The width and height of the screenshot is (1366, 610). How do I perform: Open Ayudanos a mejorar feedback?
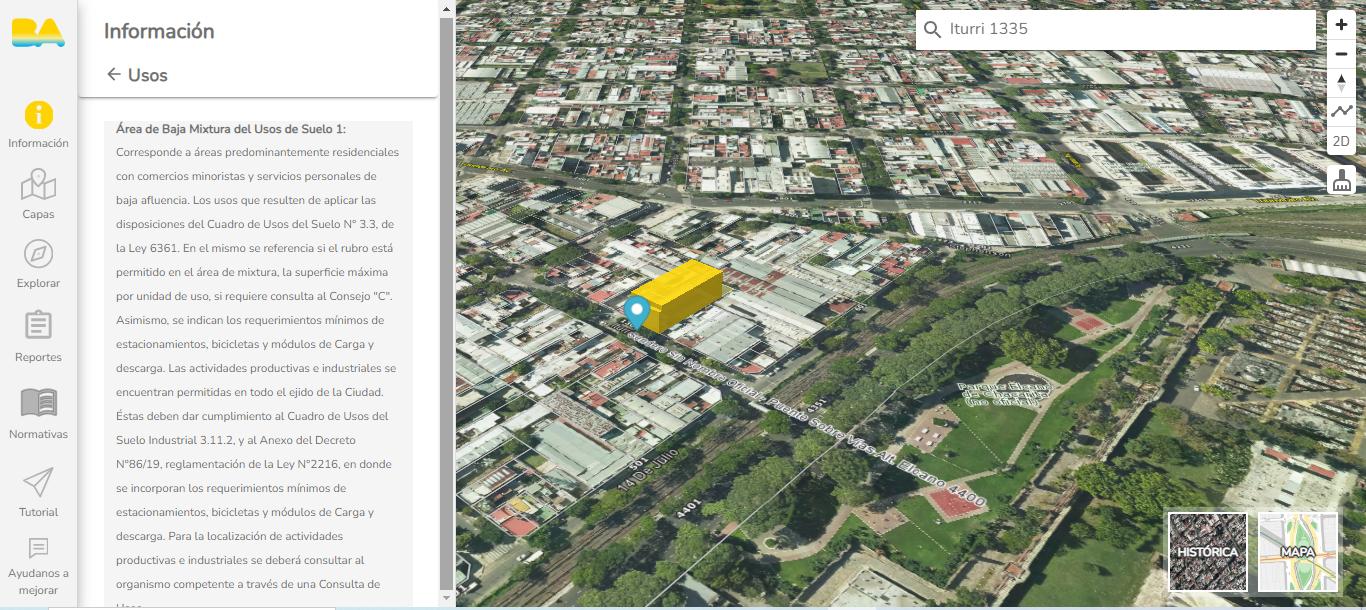point(38,567)
